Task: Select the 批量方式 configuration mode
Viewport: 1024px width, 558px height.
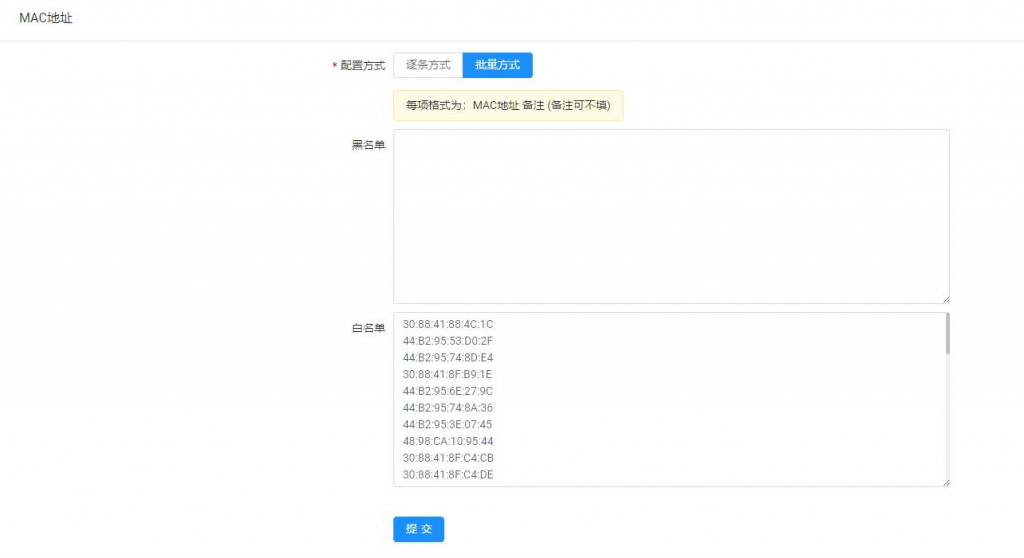Action: [x=497, y=65]
